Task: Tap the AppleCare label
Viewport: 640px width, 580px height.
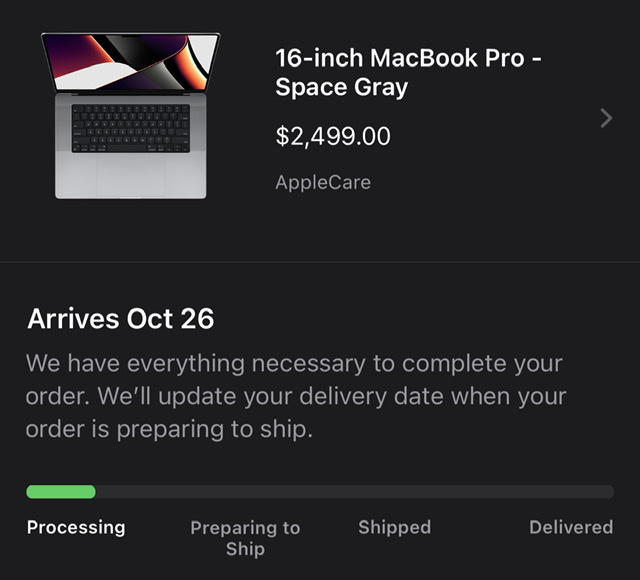Action: click(323, 183)
